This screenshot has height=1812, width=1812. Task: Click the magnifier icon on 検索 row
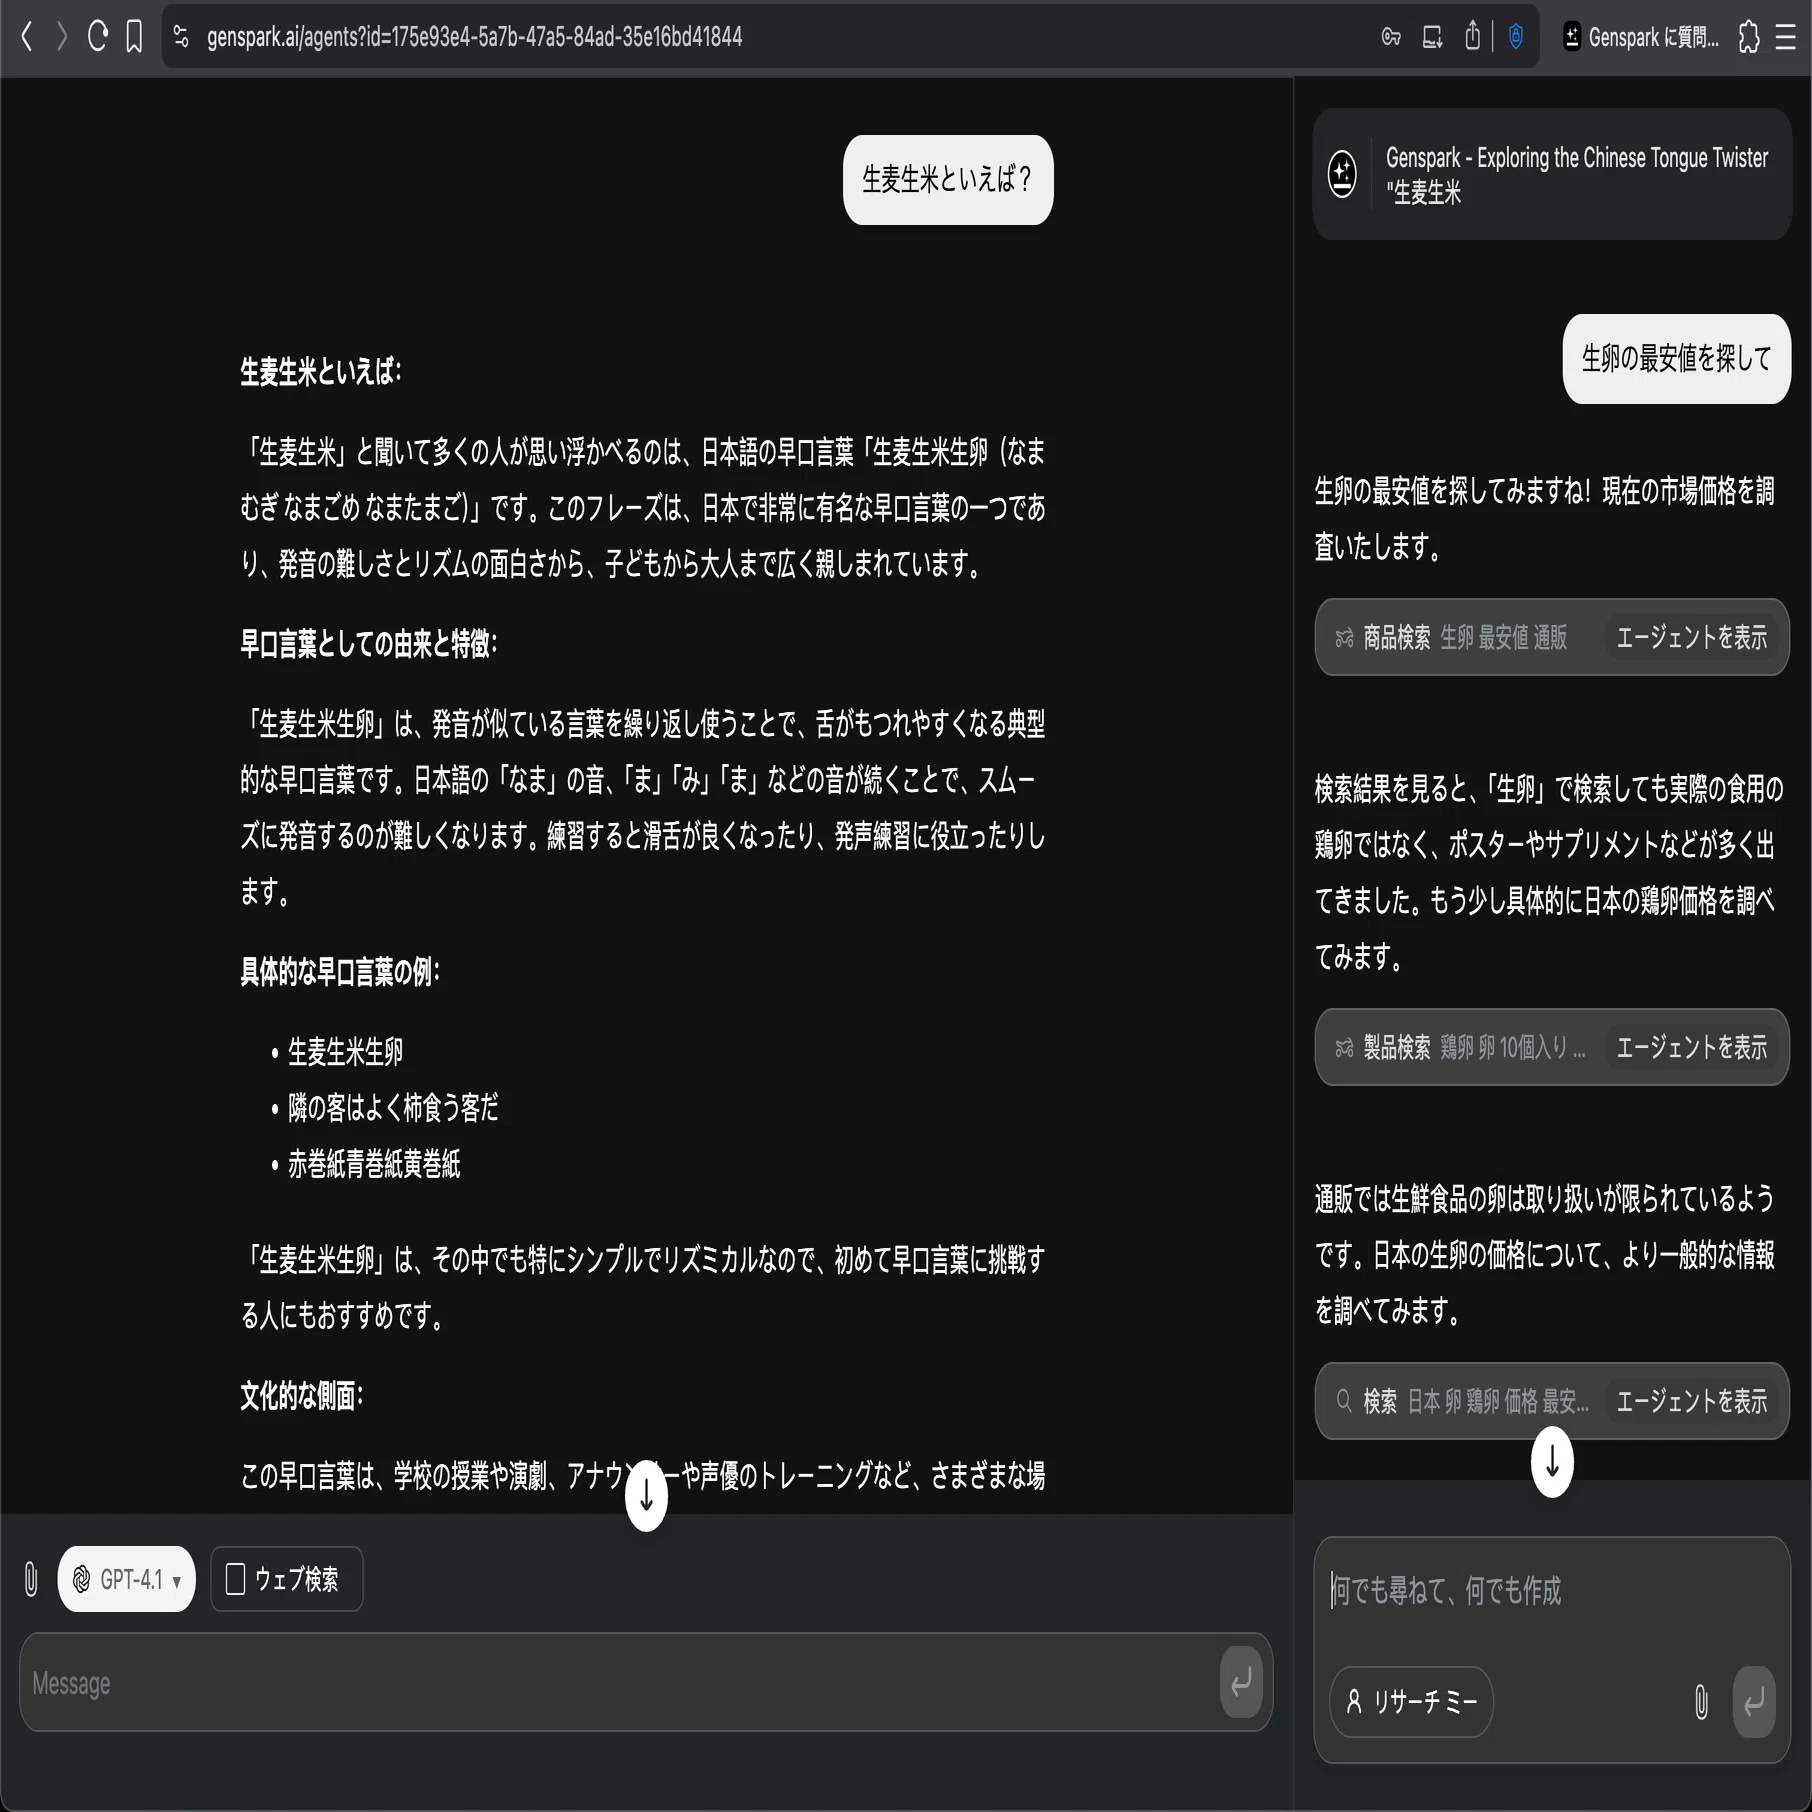pos(1344,1401)
